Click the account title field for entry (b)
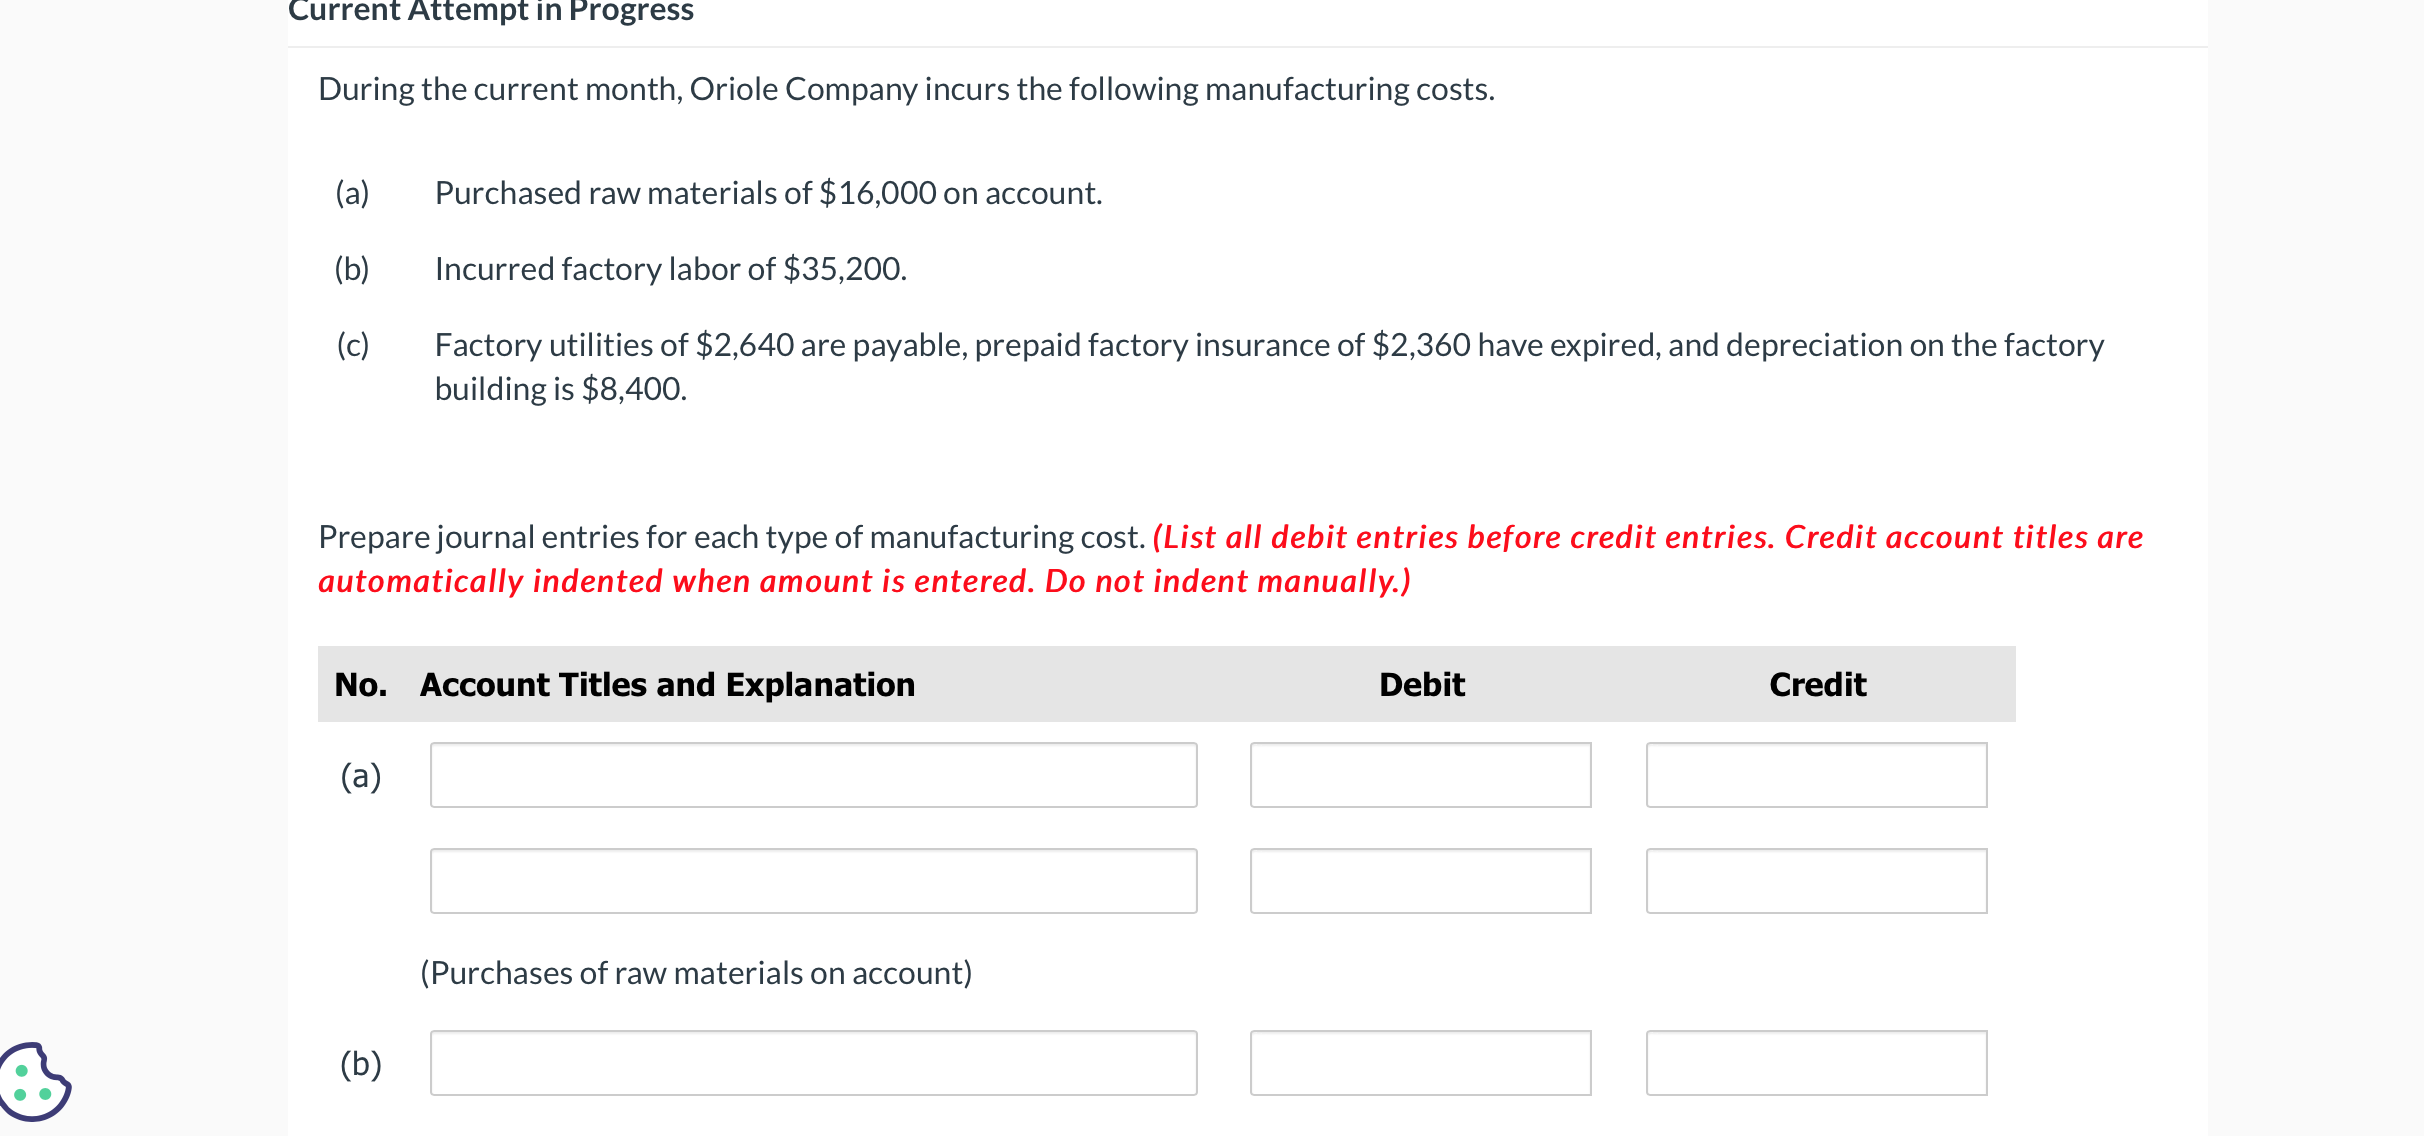 [x=813, y=1063]
